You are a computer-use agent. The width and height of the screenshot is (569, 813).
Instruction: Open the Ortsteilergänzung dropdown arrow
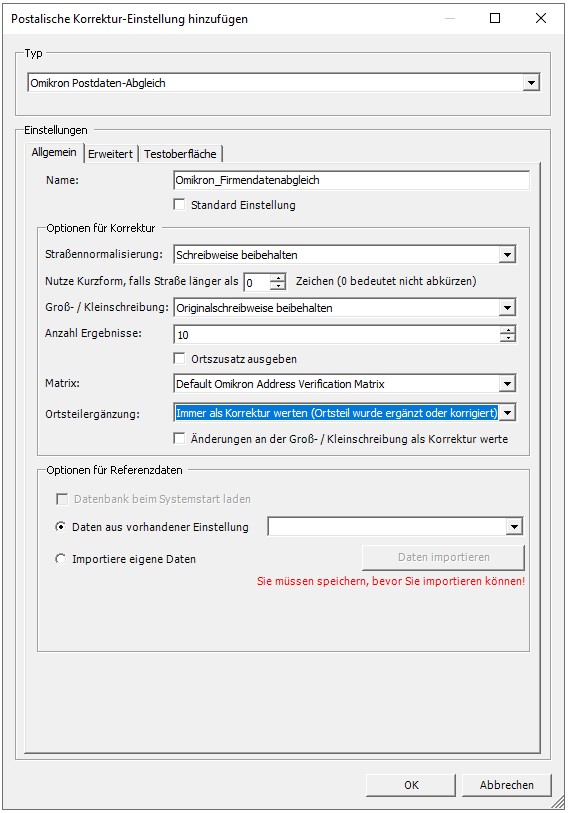click(x=507, y=413)
